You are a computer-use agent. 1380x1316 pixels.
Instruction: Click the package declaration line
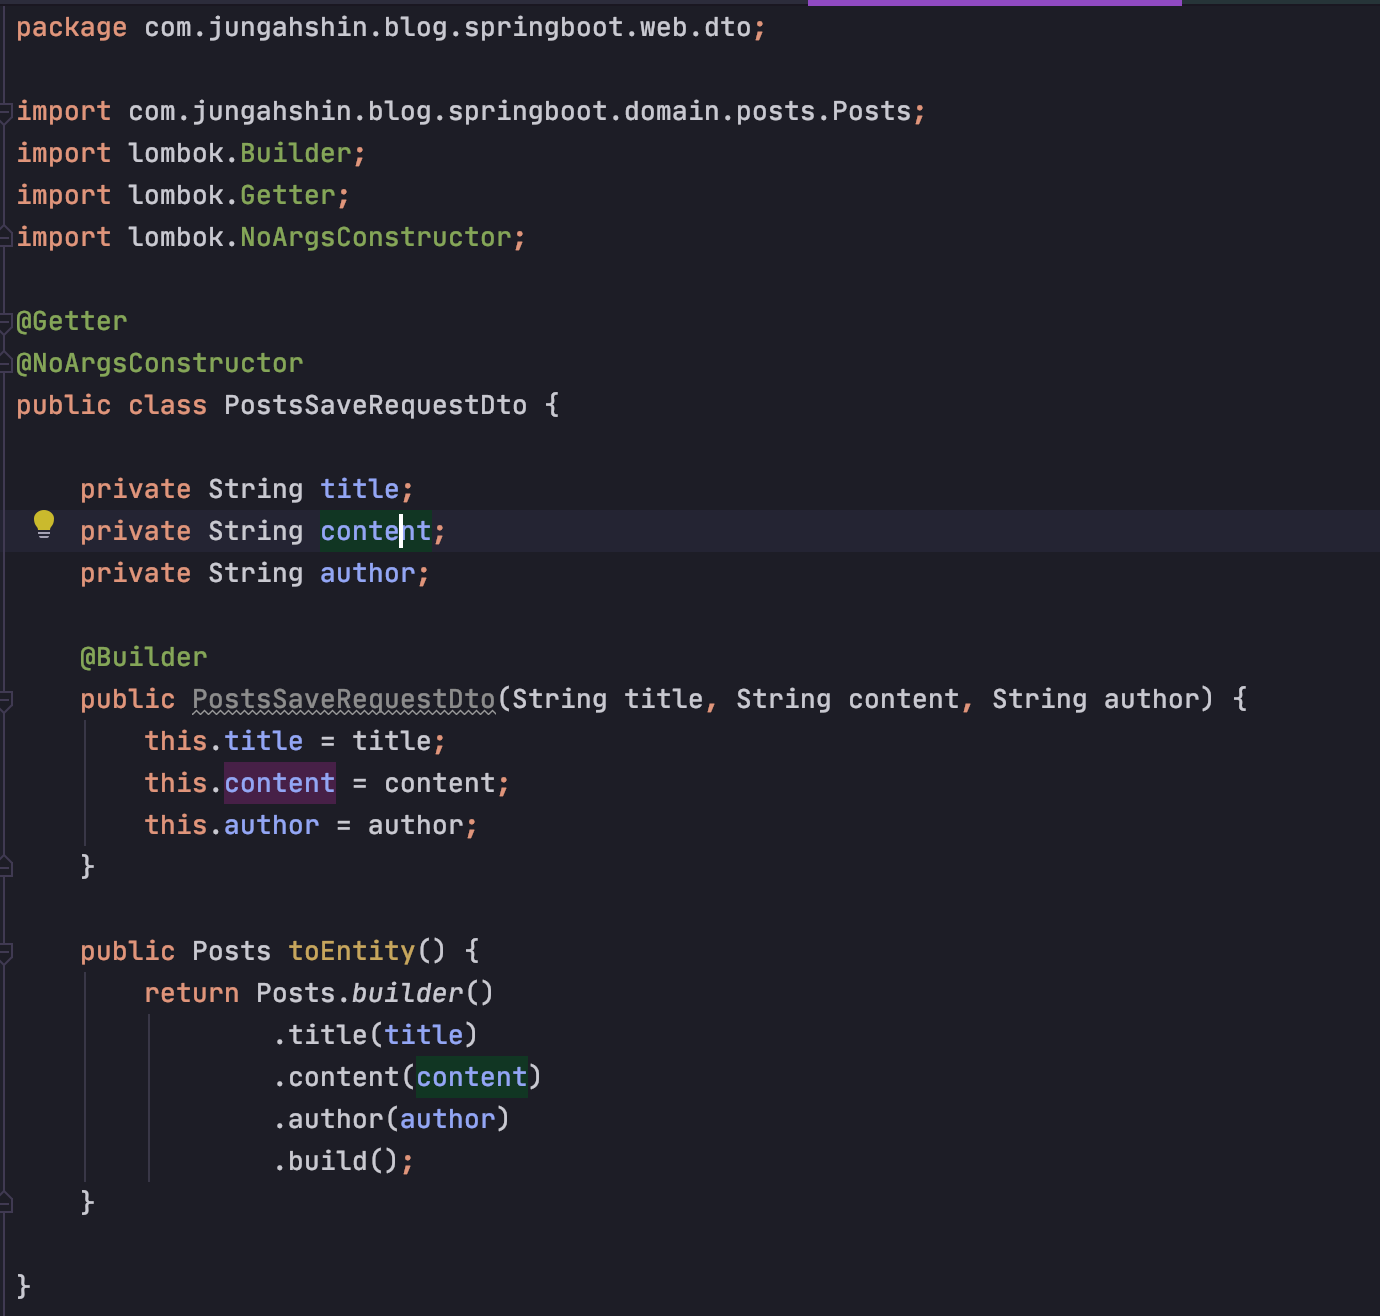point(391,28)
